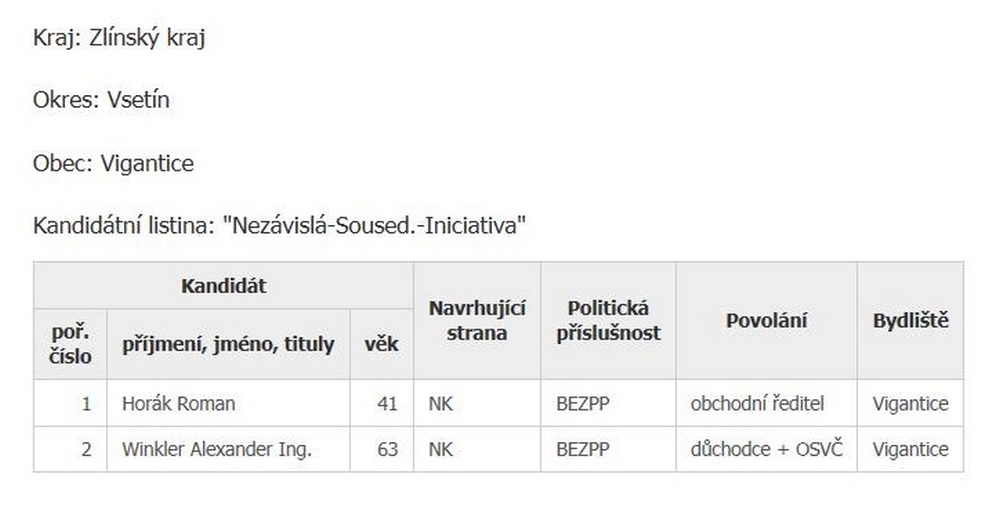
Task: Click the 'Navrhující strana' column header
Action: [x=477, y=321]
